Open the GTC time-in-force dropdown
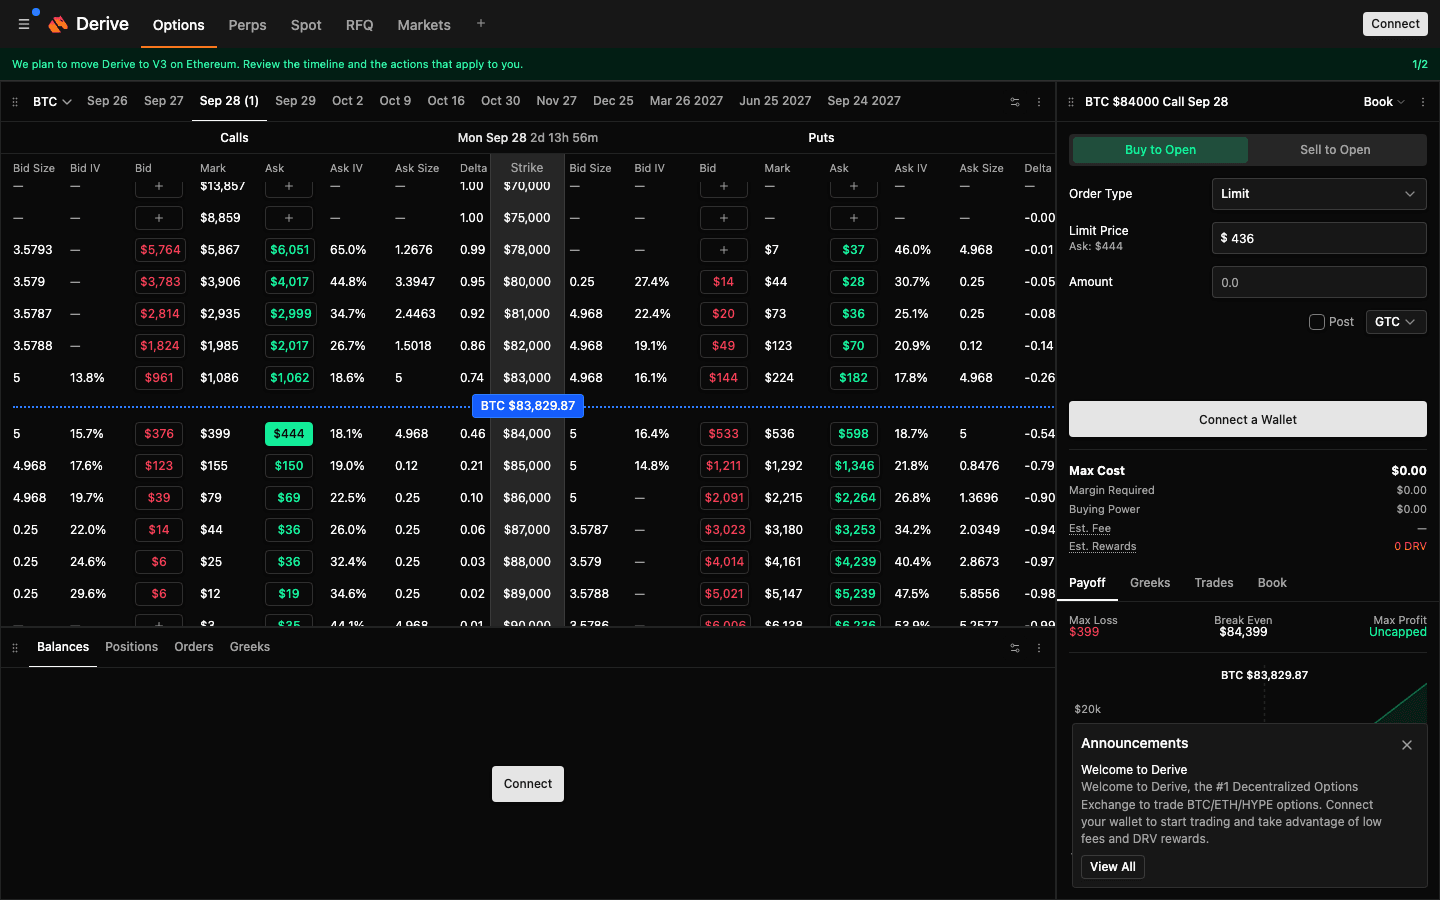The image size is (1440, 900). point(1396,322)
